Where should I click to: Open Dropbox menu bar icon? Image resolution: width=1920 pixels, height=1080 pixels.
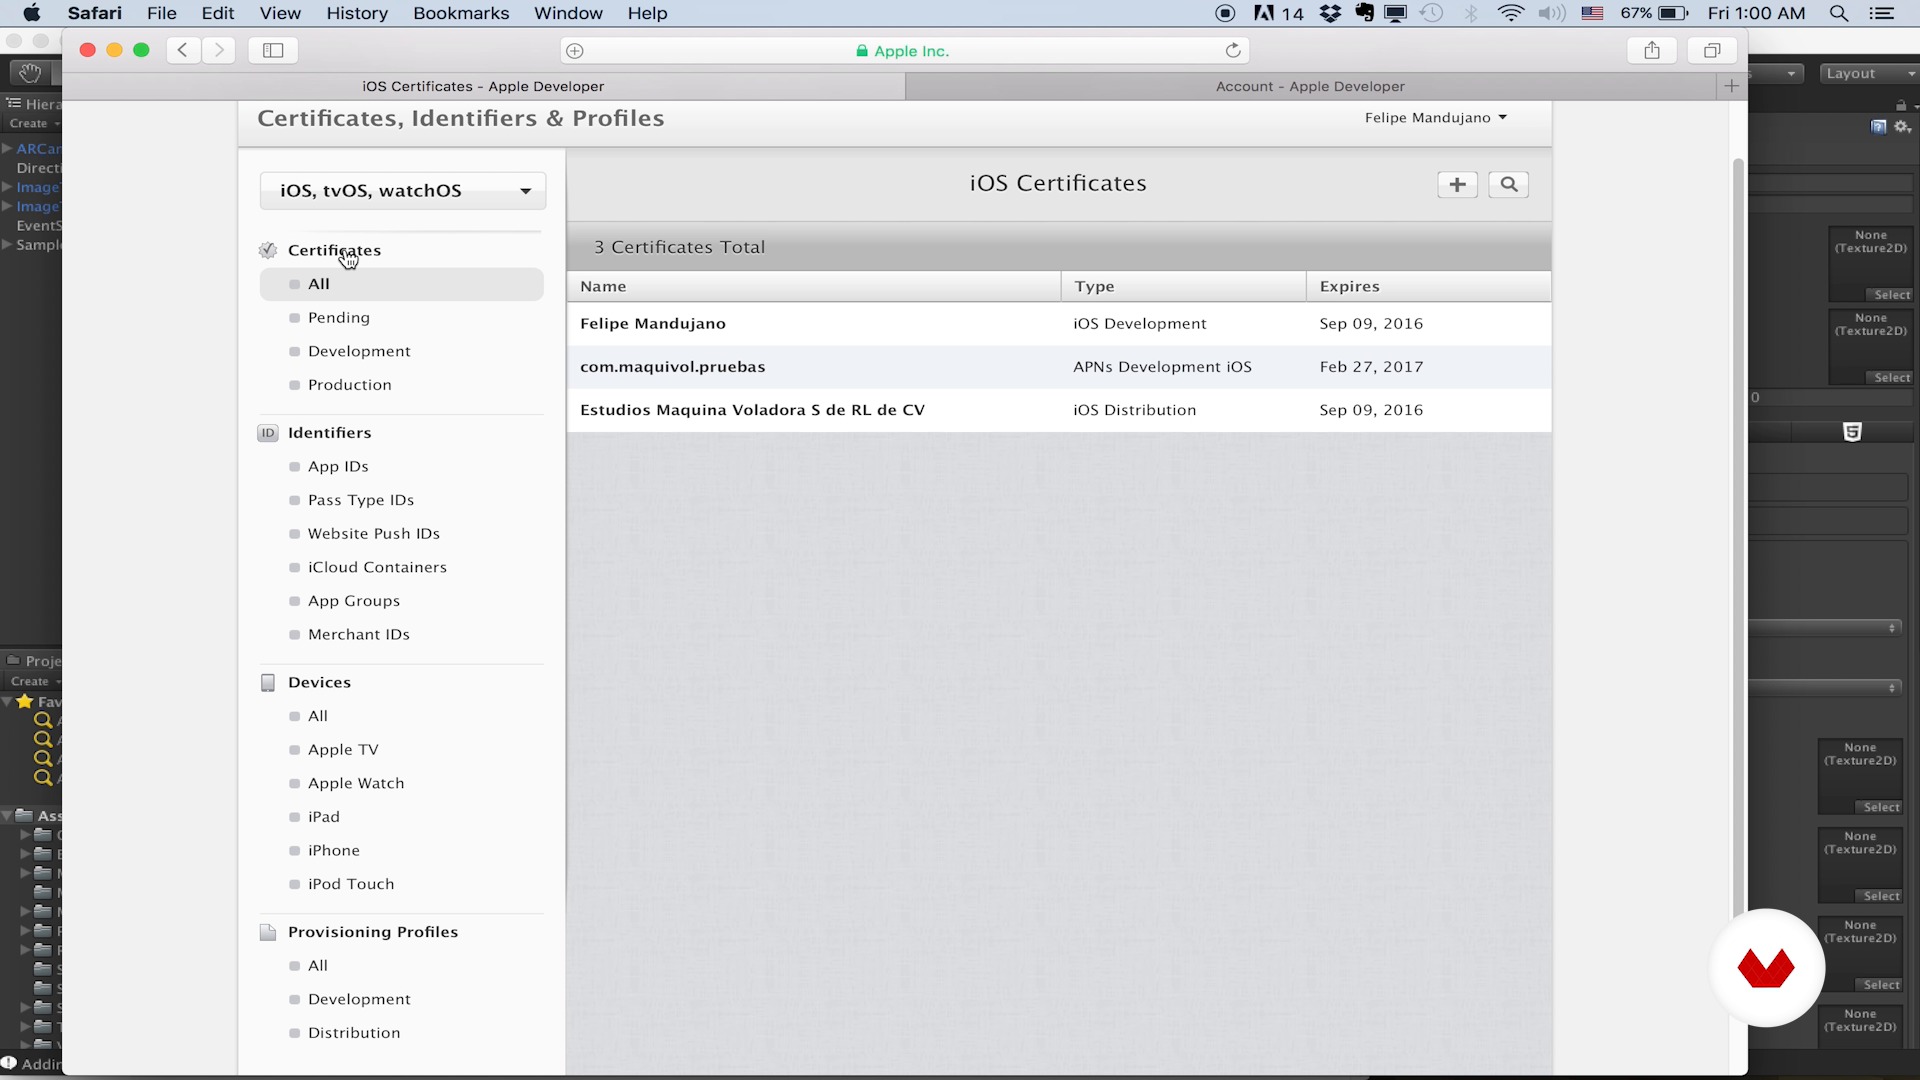[x=1330, y=13]
